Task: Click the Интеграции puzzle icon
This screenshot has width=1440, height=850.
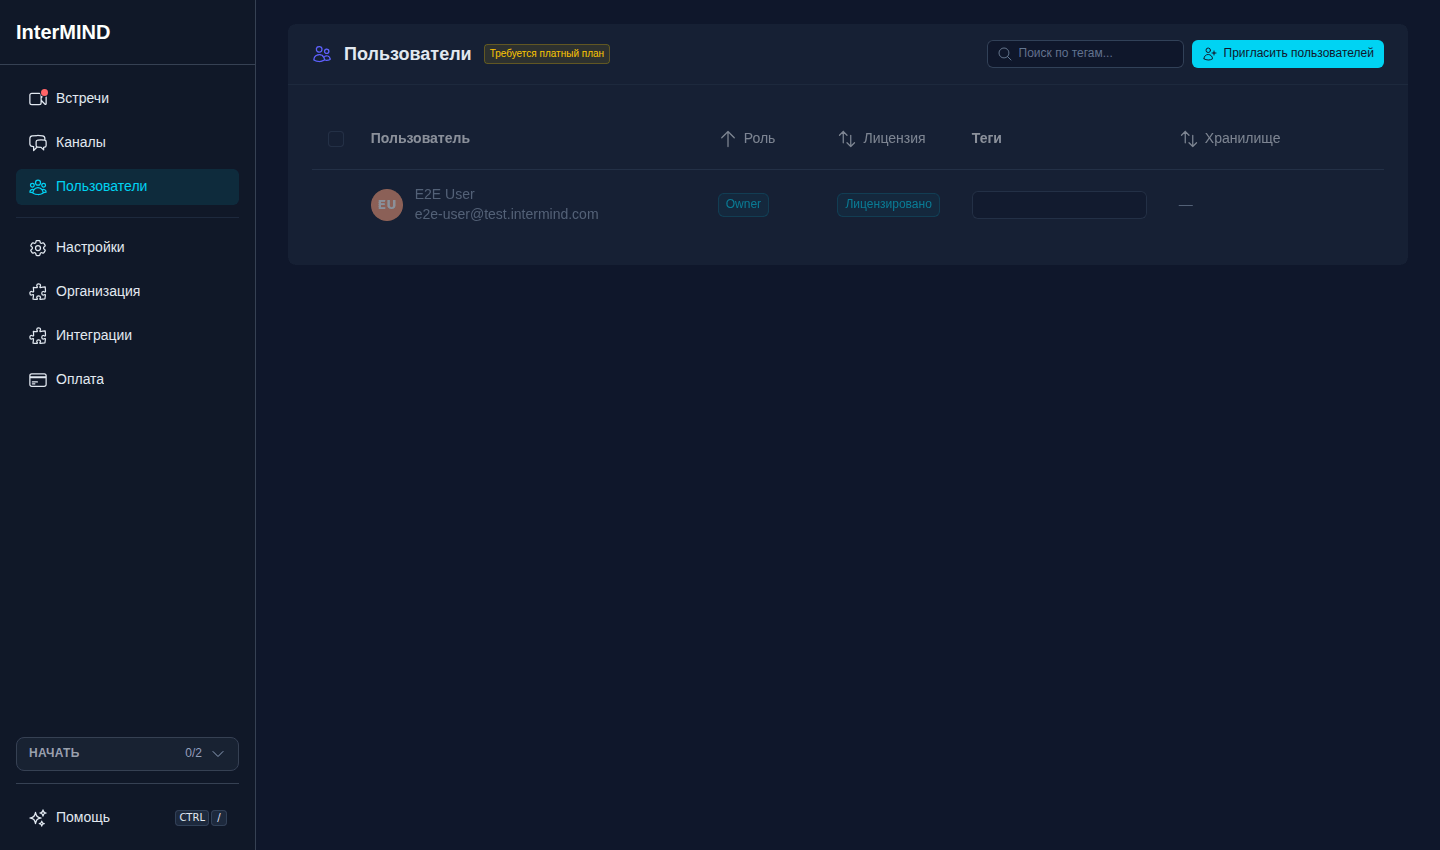Action: [x=38, y=335]
